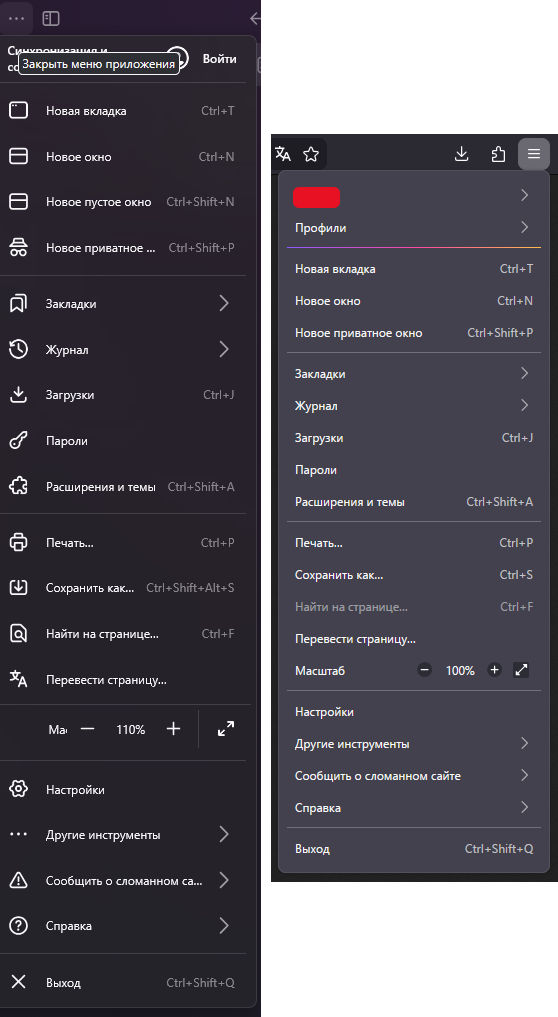Screen dimensions: 558x1017
Task: Select Новое приватное окно in right menu
Action: (x=413, y=333)
